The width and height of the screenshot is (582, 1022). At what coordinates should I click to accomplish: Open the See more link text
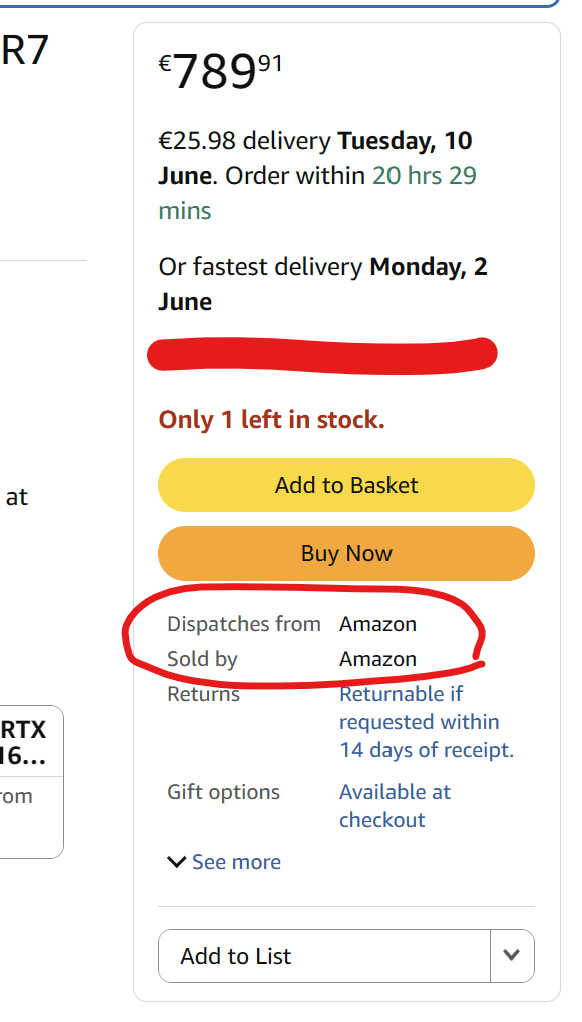pyautogui.click(x=237, y=862)
